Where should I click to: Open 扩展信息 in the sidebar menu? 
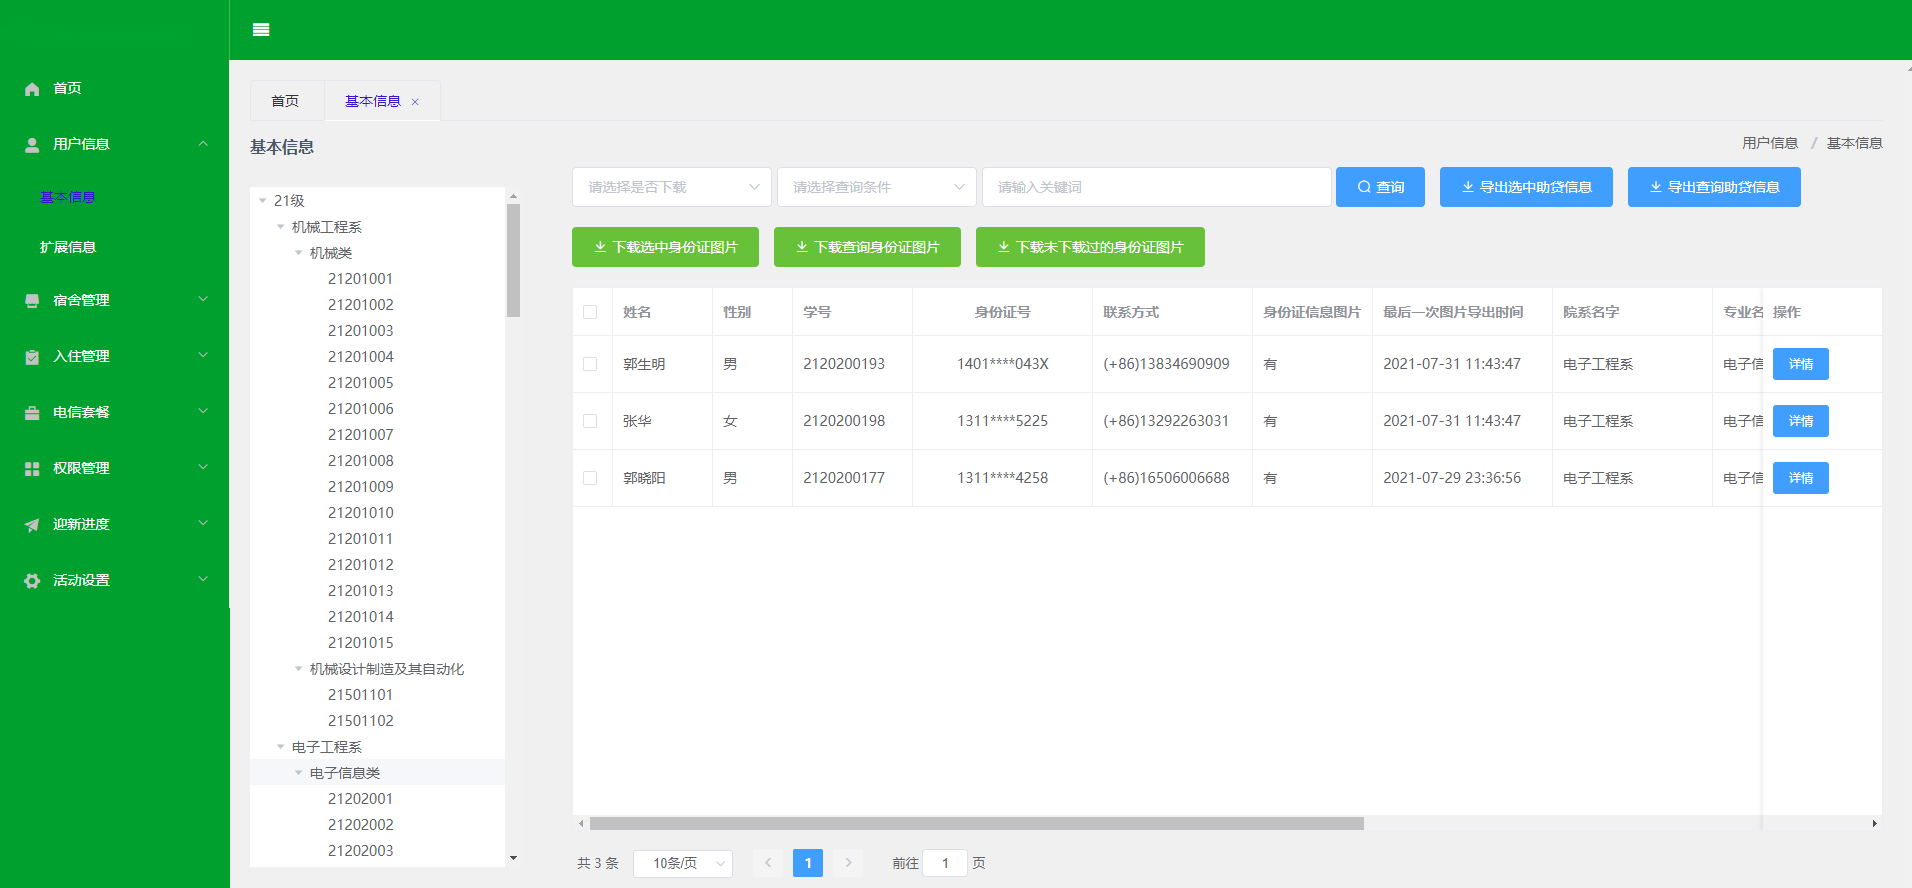[x=68, y=247]
